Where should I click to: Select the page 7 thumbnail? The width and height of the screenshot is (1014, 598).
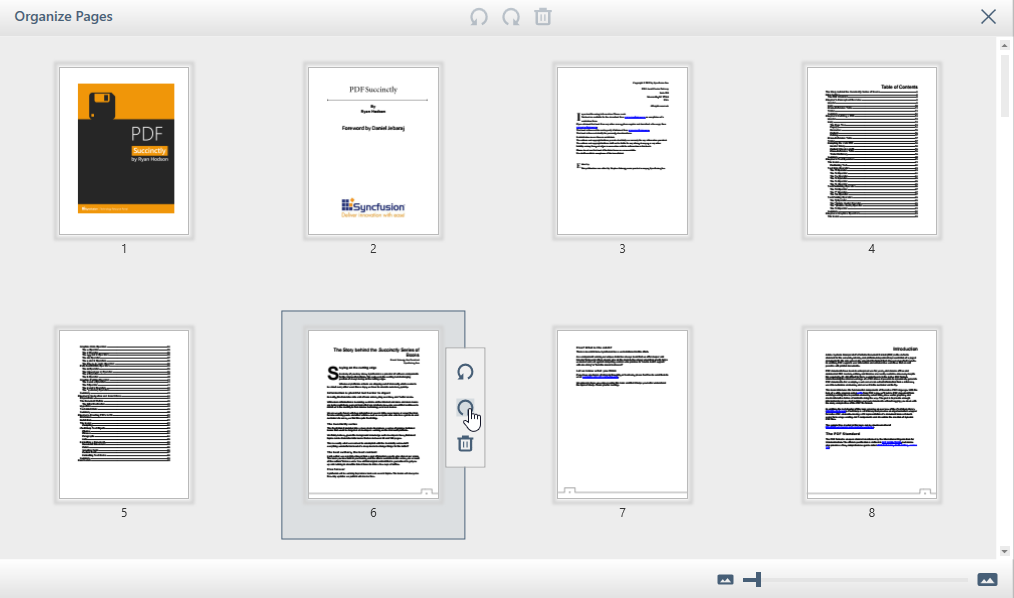[622, 414]
